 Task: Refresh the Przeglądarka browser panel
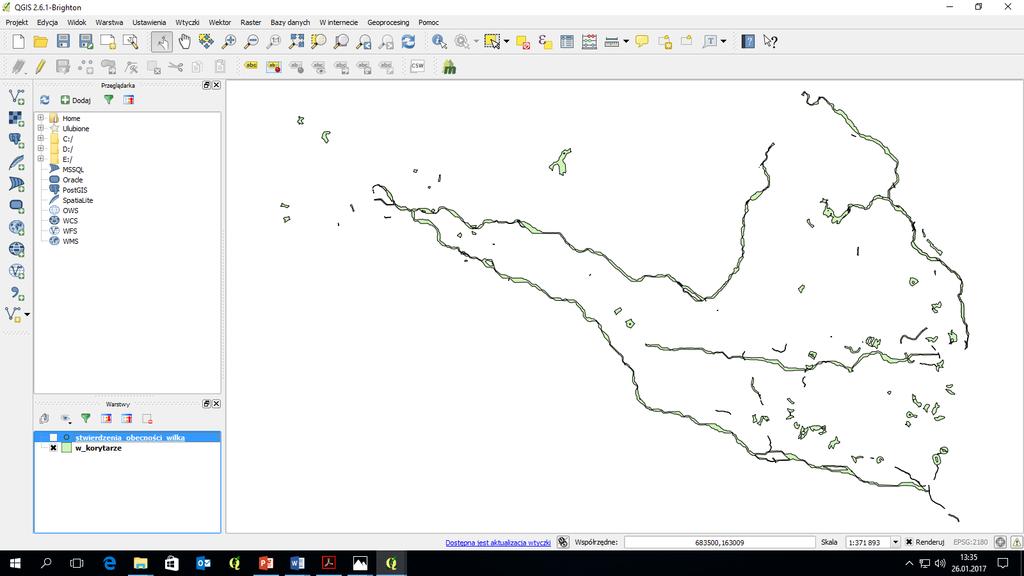pos(44,100)
